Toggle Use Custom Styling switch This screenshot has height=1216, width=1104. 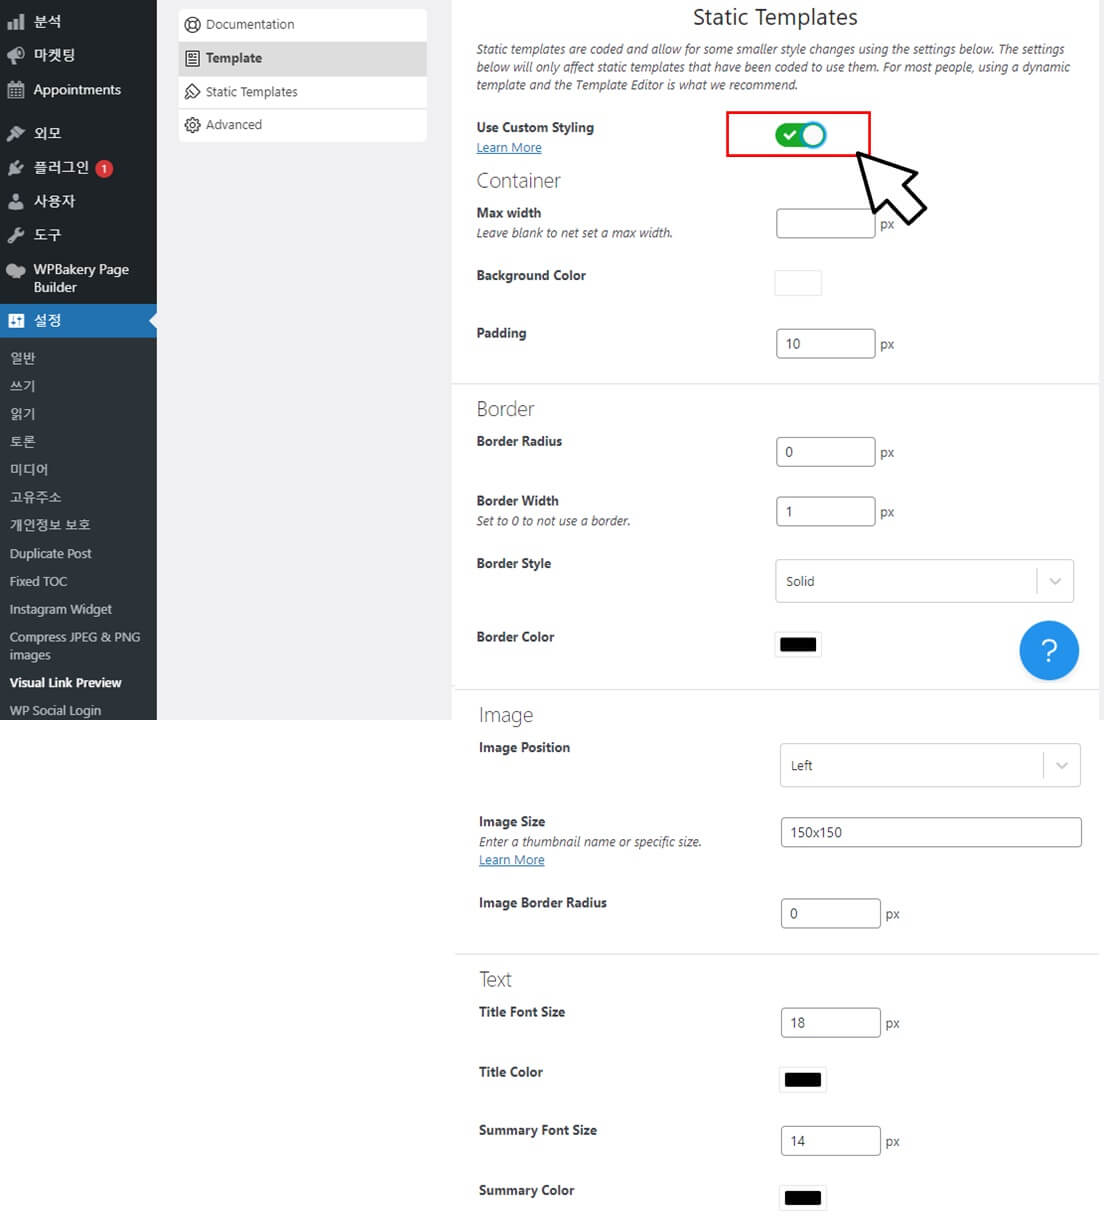[800, 134]
